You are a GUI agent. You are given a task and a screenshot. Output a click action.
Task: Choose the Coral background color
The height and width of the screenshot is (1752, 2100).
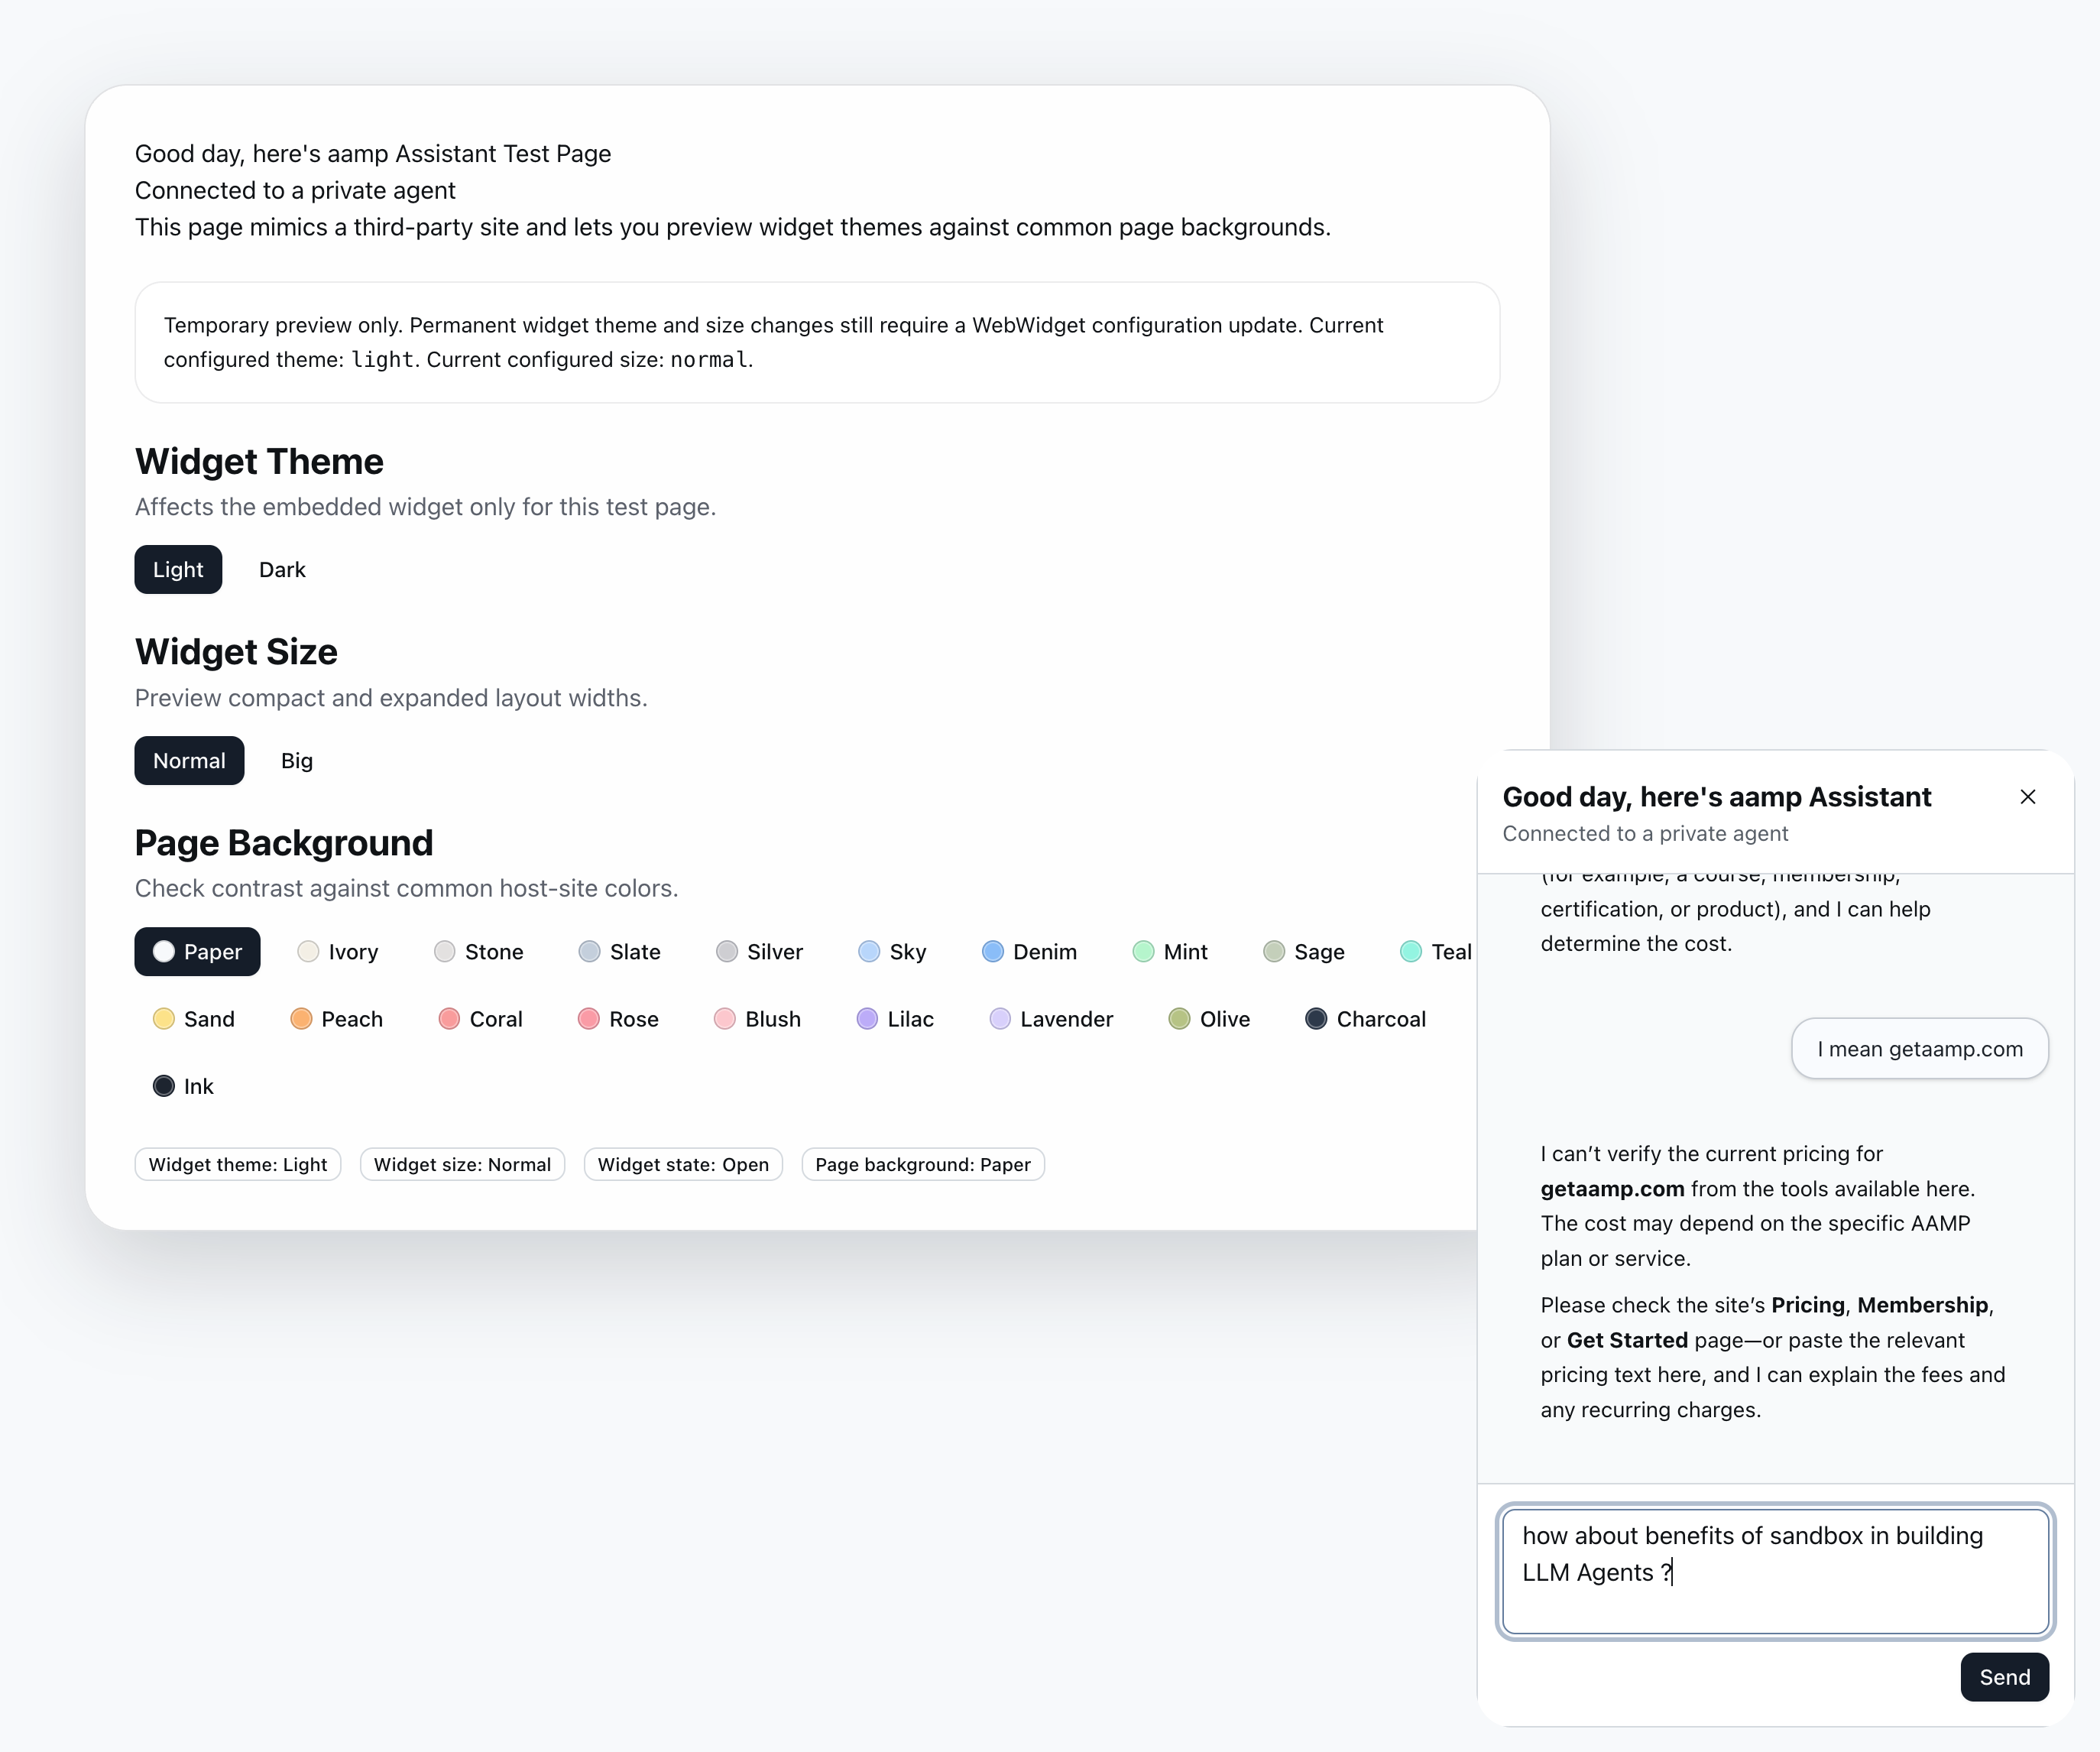click(481, 1019)
